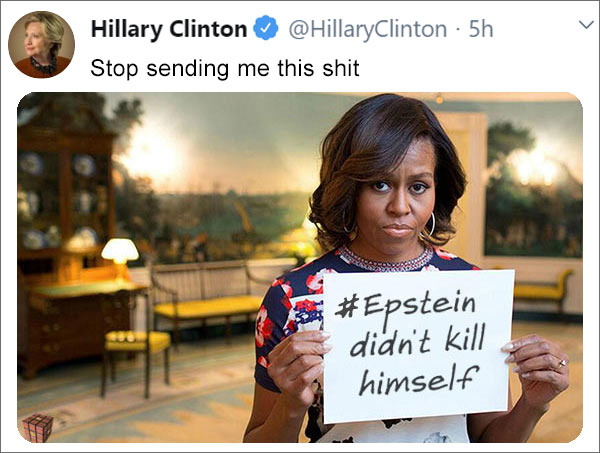This screenshot has height=453, width=600.
Task: Visit the @HillaryClinton handle link
Action: 367,29
